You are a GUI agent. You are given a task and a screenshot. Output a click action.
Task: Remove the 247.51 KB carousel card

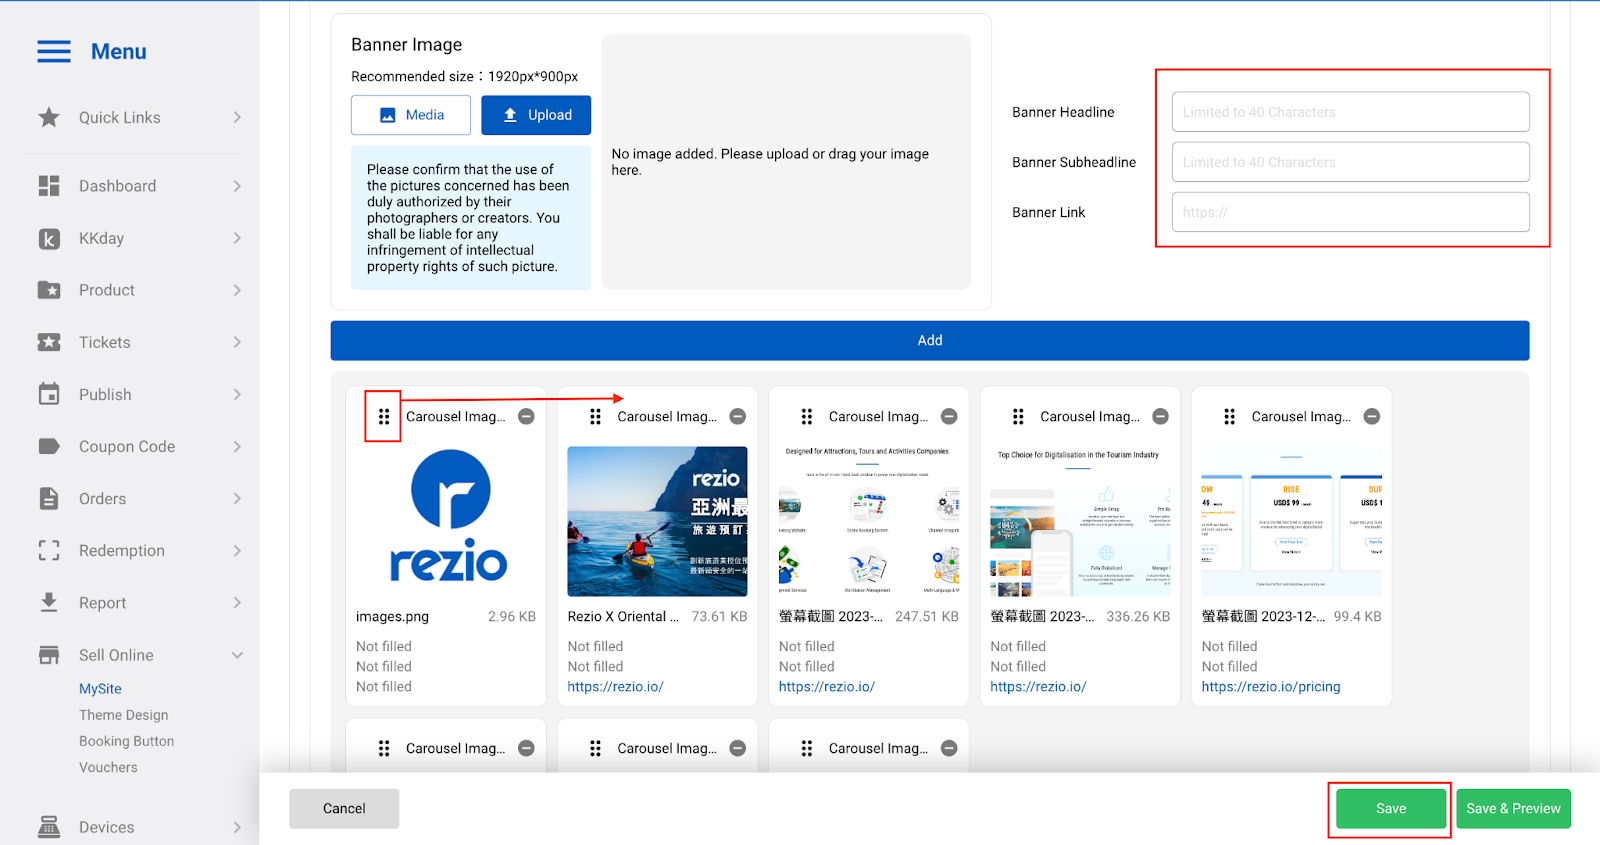(x=949, y=416)
